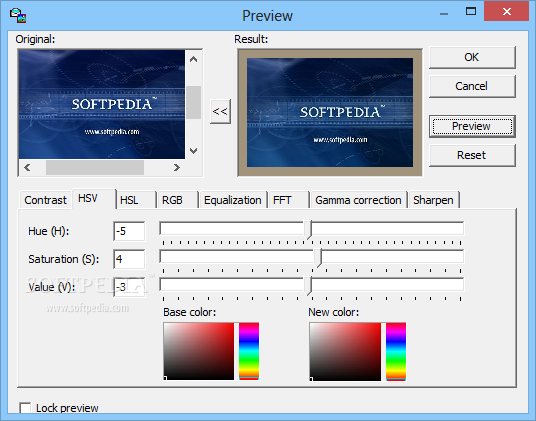
Task: Open the Equalization tab
Action: click(x=233, y=200)
